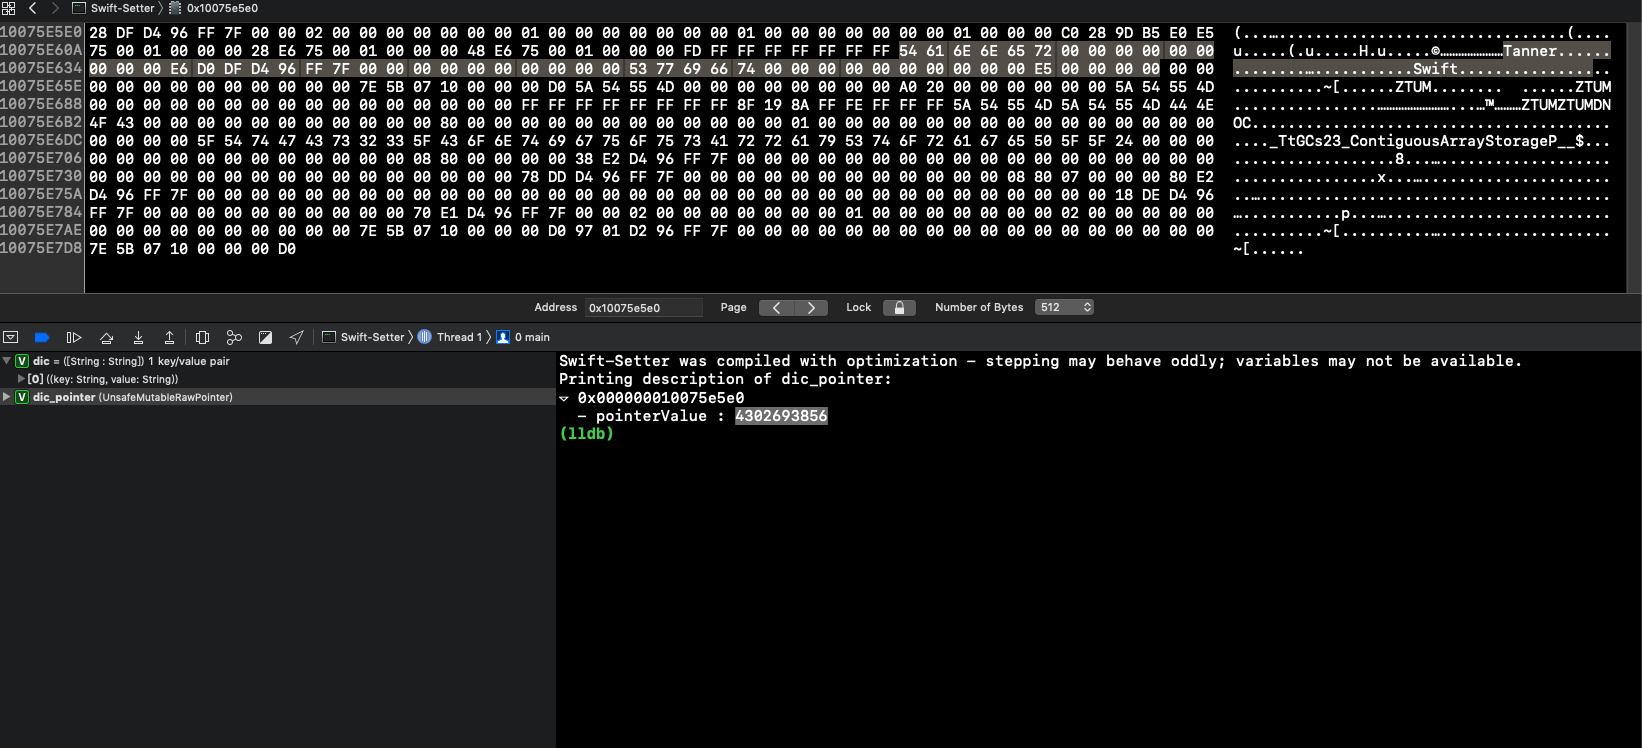Toggle the memory view Lock button
The height and width of the screenshot is (748, 1642).
click(x=898, y=308)
